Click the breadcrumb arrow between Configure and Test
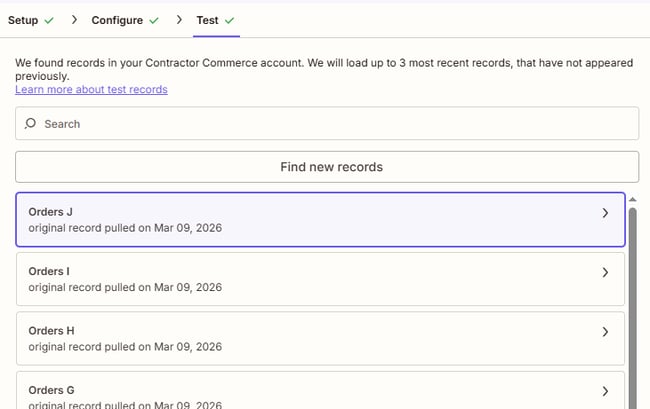This screenshot has width=650, height=409. pyautogui.click(x=179, y=20)
